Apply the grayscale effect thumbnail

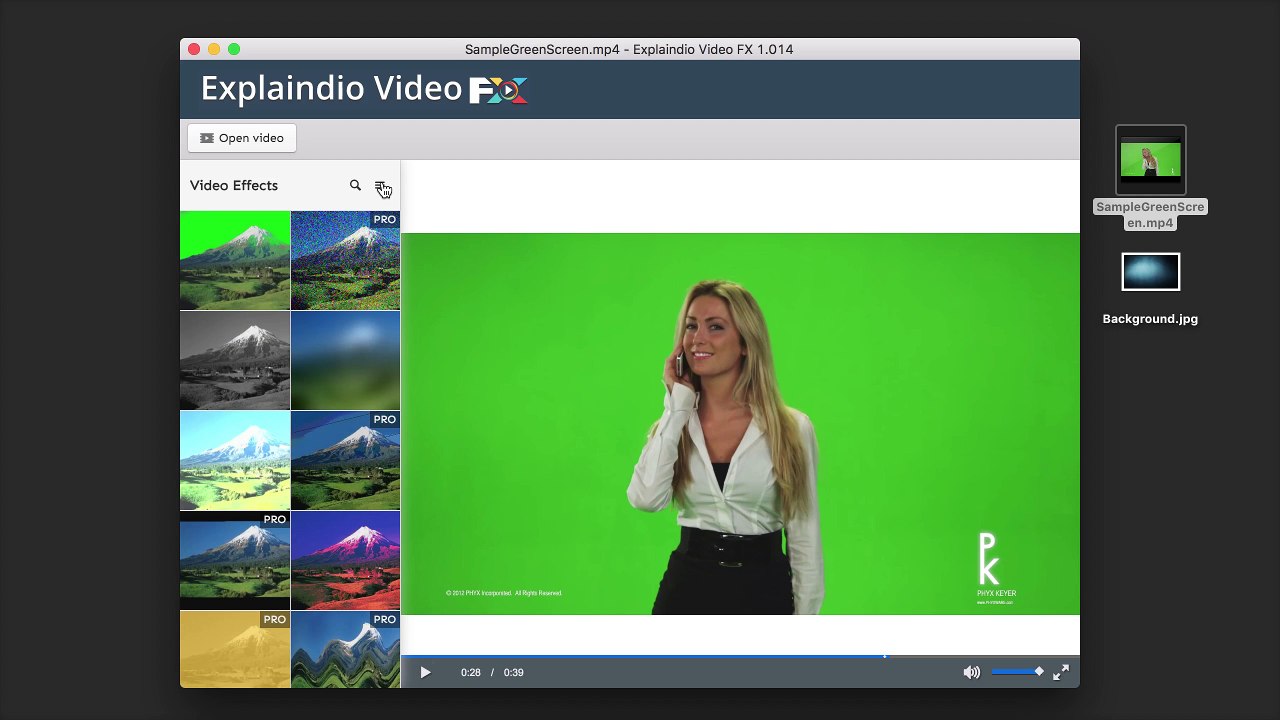(x=235, y=360)
